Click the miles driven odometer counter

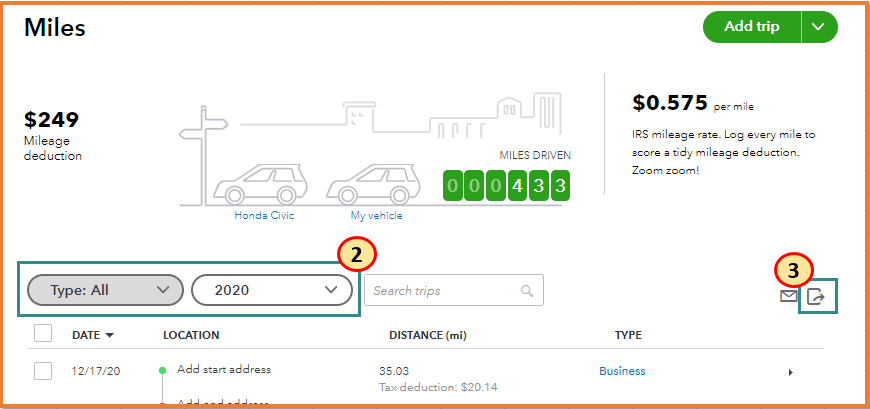(x=506, y=186)
